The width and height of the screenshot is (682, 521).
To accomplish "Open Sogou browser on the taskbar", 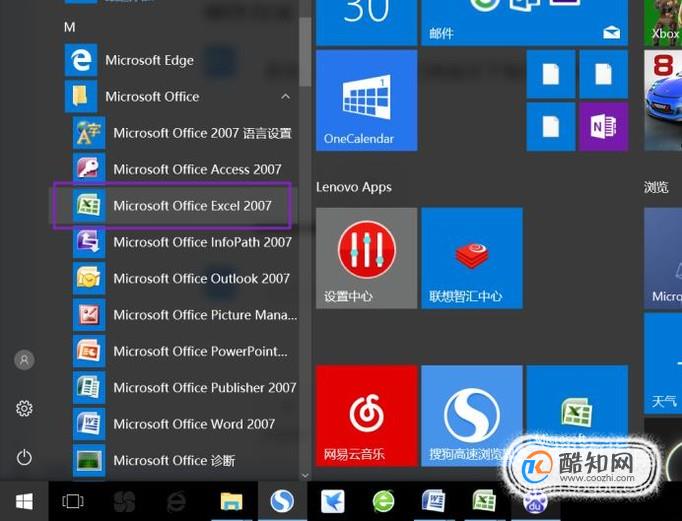I will [x=282, y=501].
